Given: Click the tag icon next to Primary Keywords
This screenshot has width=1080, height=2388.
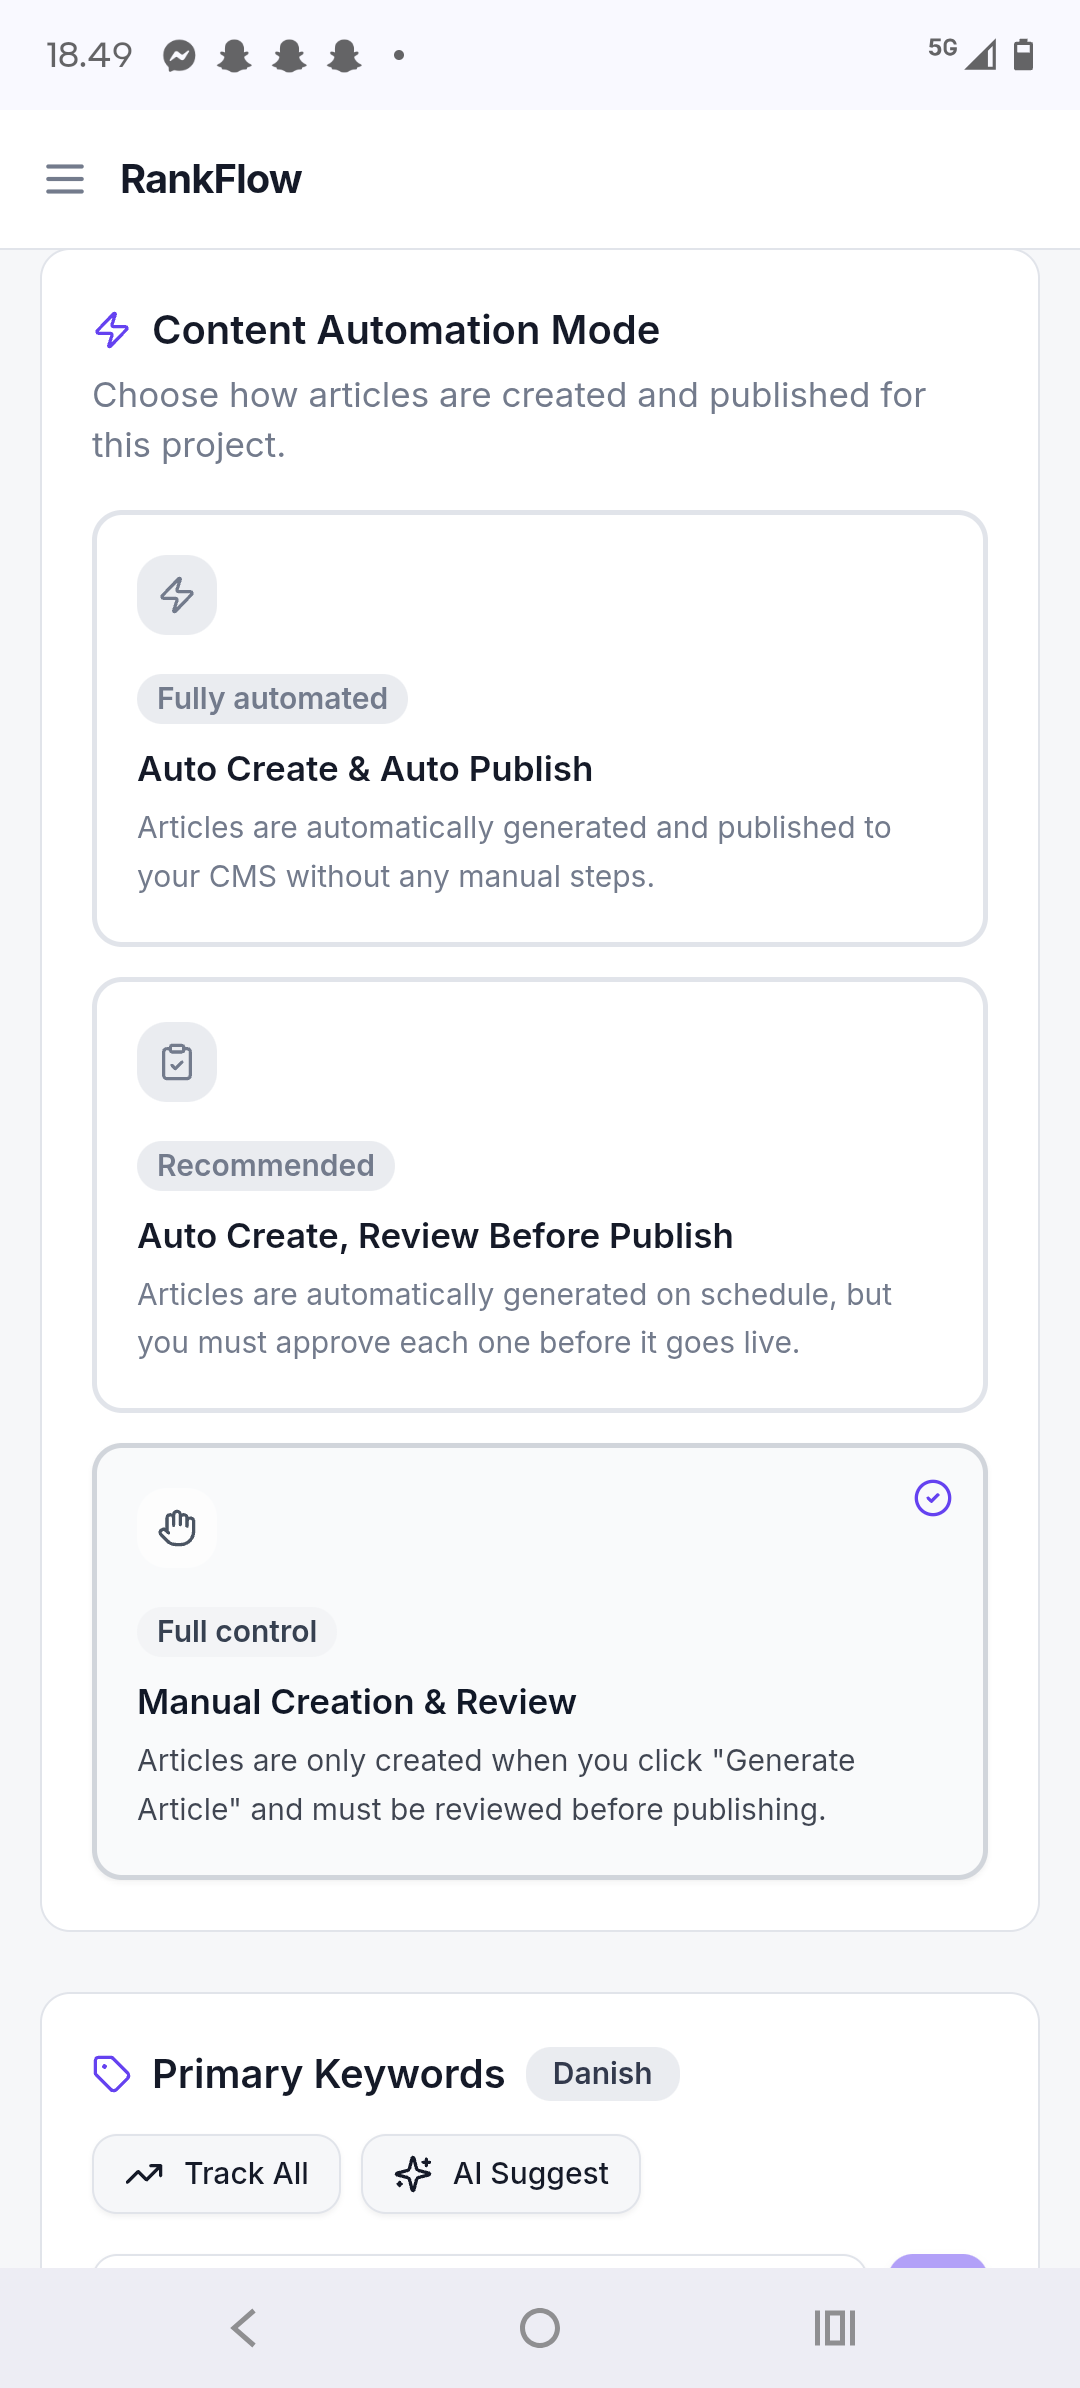Looking at the screenshot, I should 112,2074.
